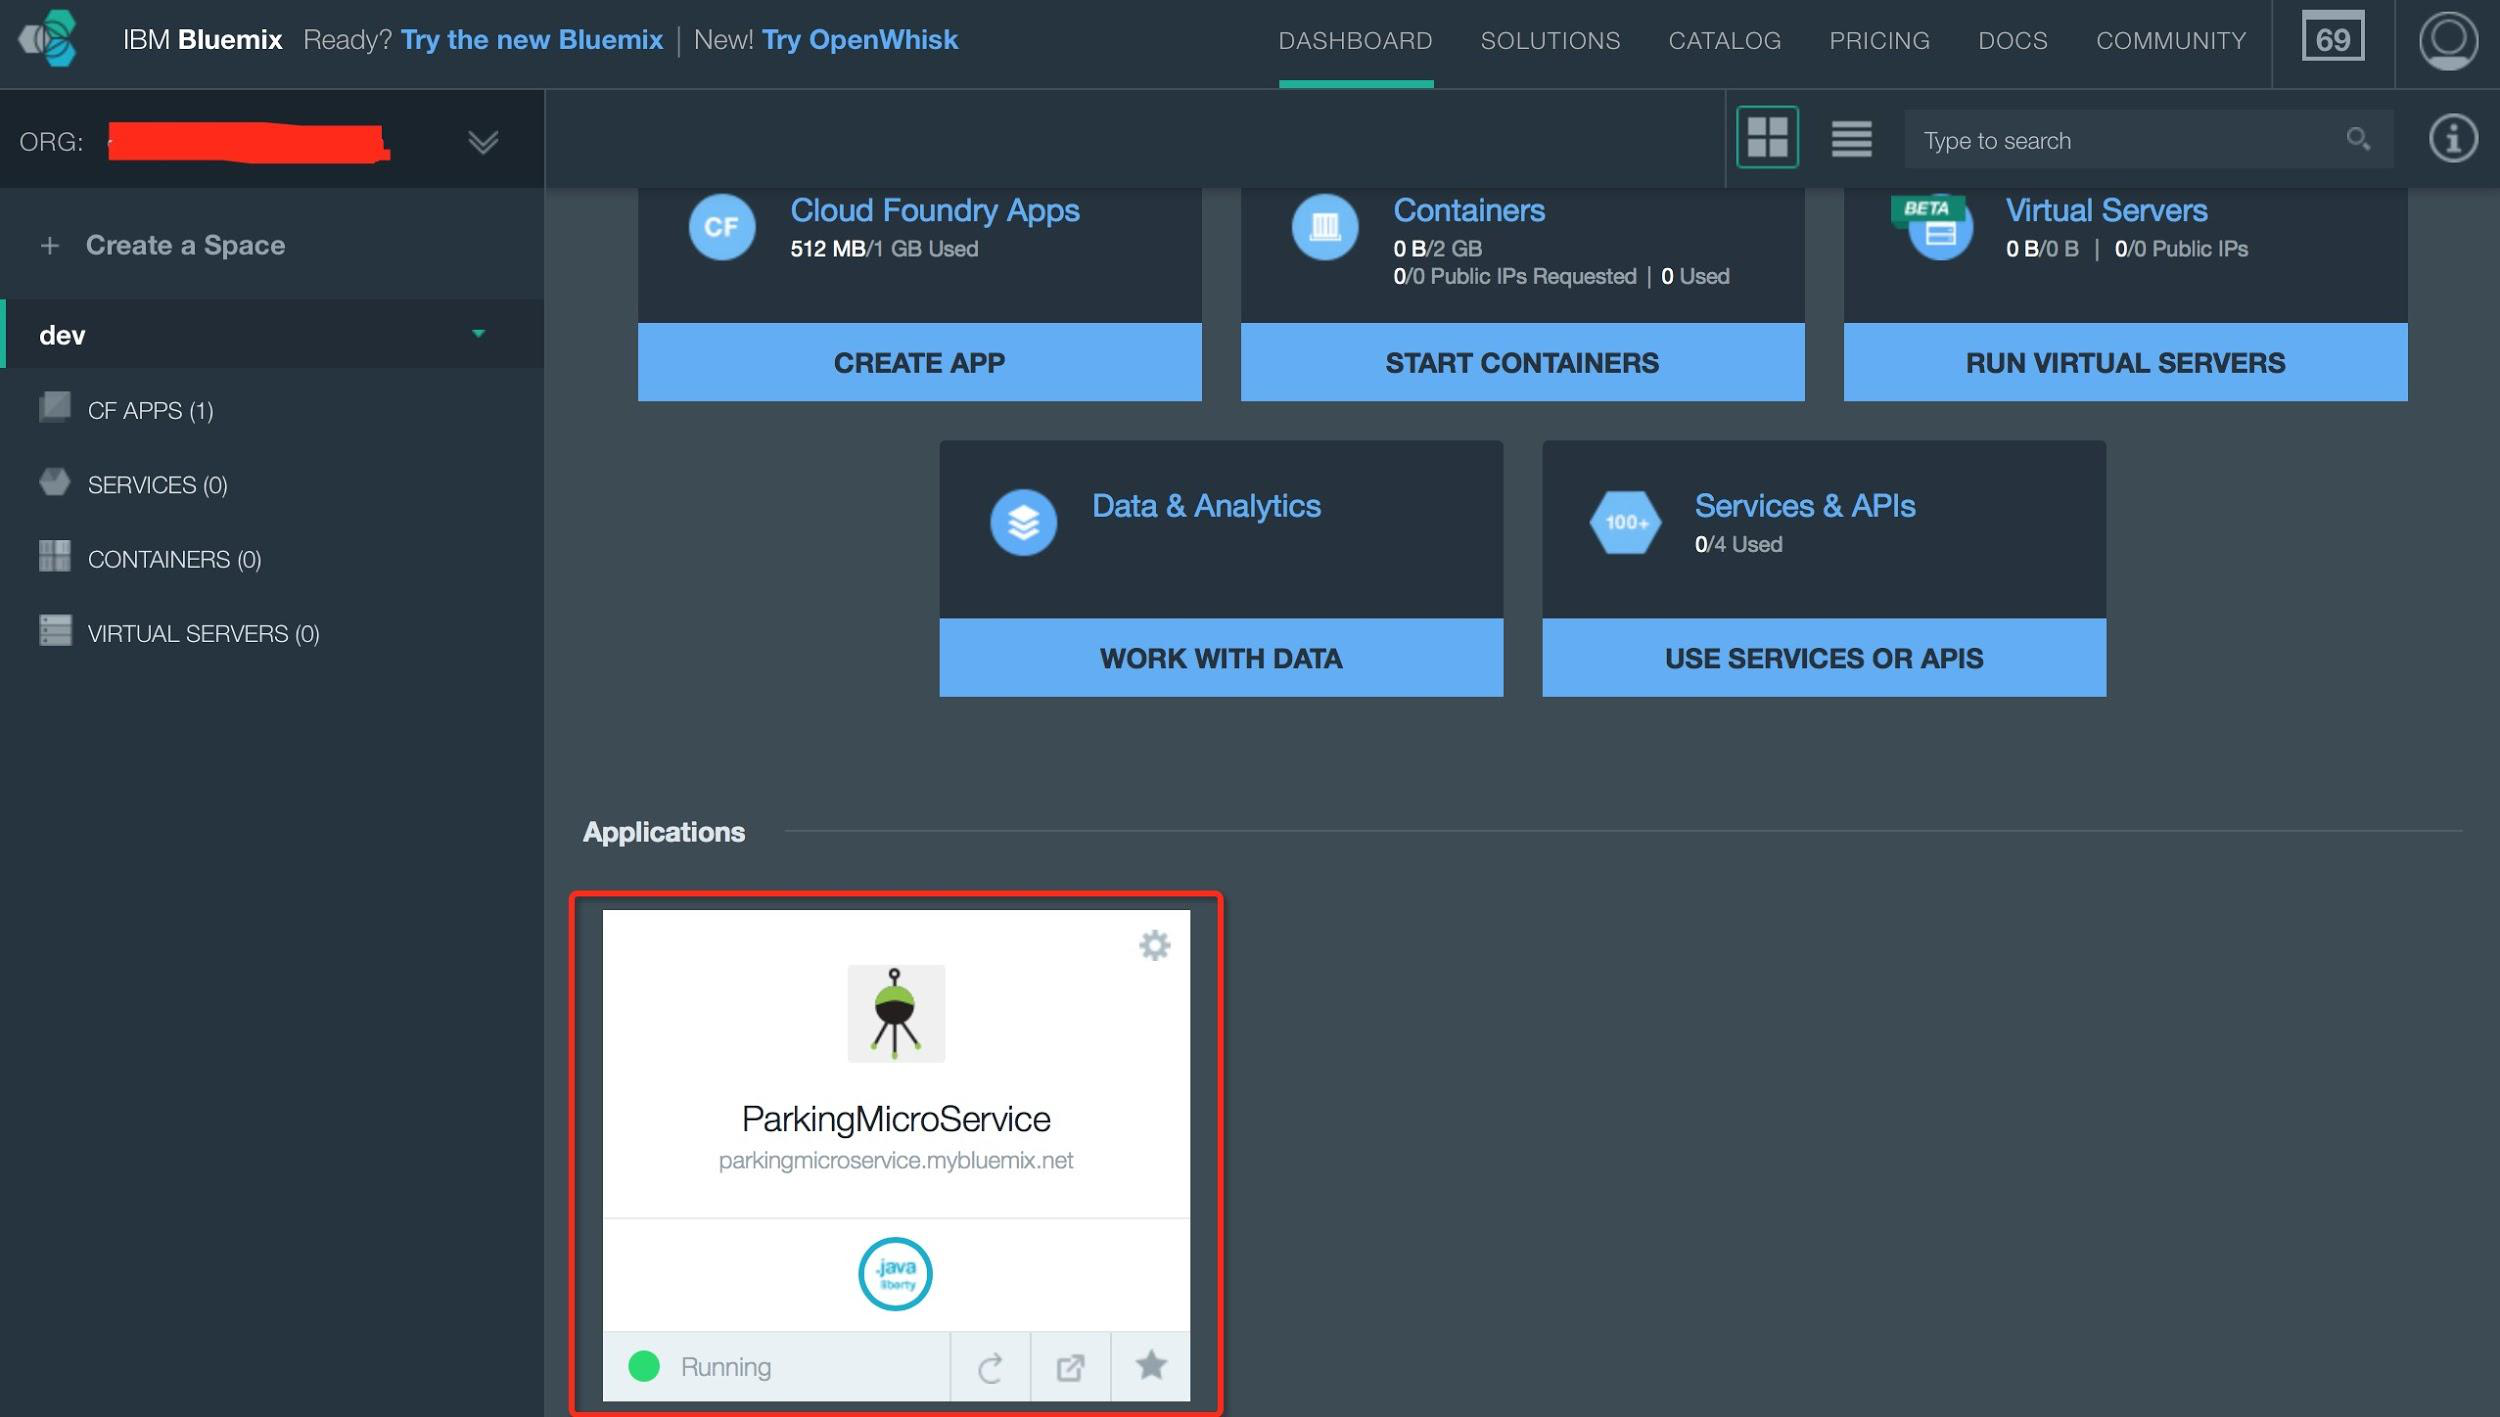This screenshot has height=1417, width=2500.
Task: Open the user profile avatar icon
Action: click(x=2448, y=40)
